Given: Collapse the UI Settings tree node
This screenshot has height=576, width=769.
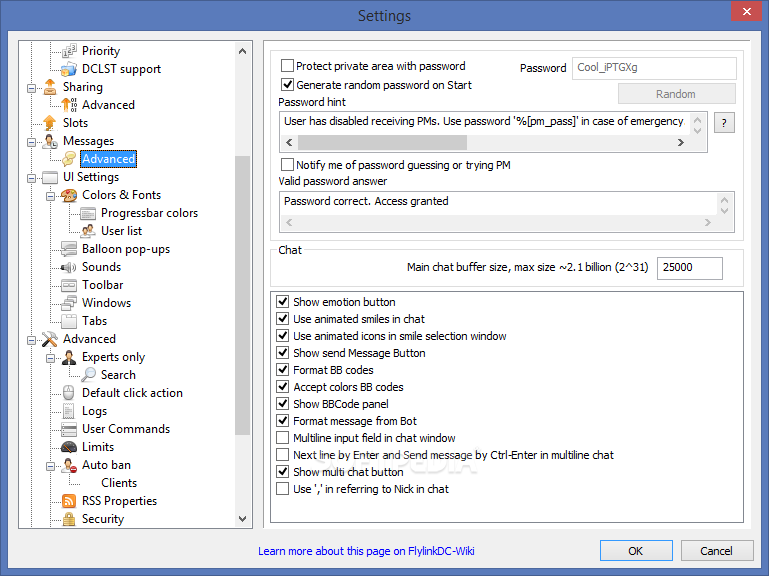Looking at the screenshot, I should click(31, 178).
